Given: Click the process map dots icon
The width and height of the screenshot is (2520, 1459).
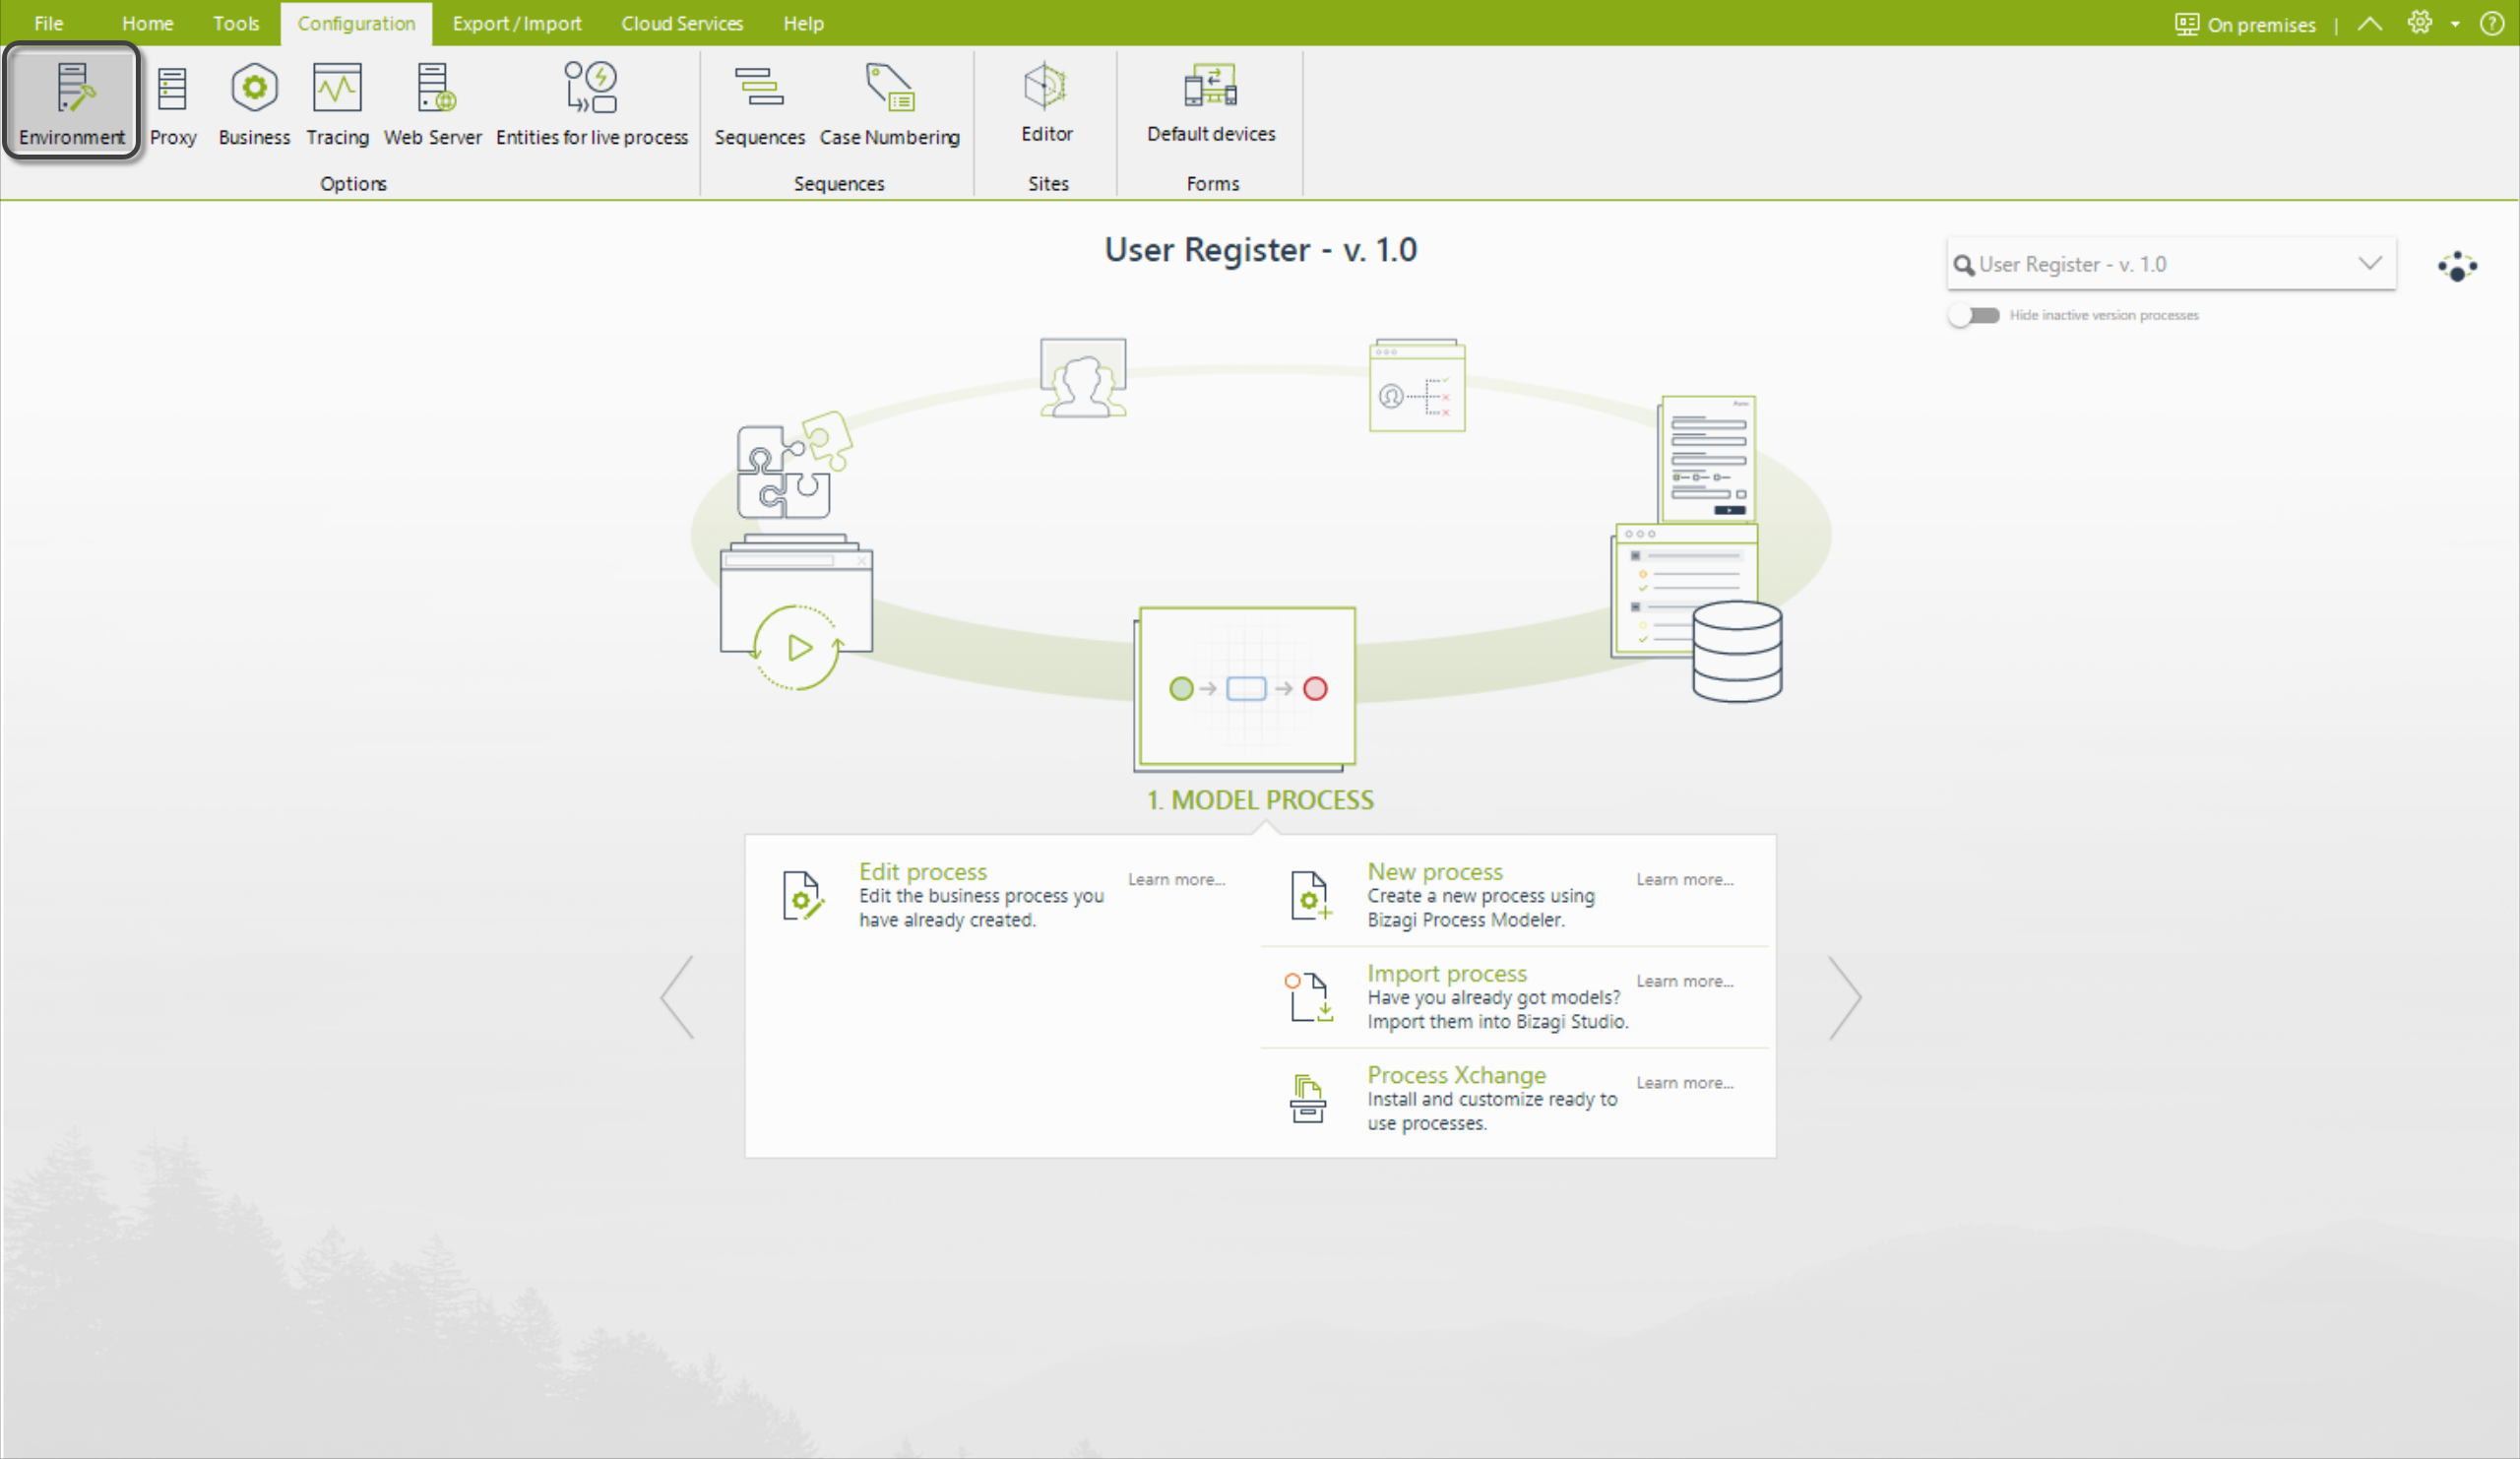Looking at the screenshot, I should [x=2457, y=266].
